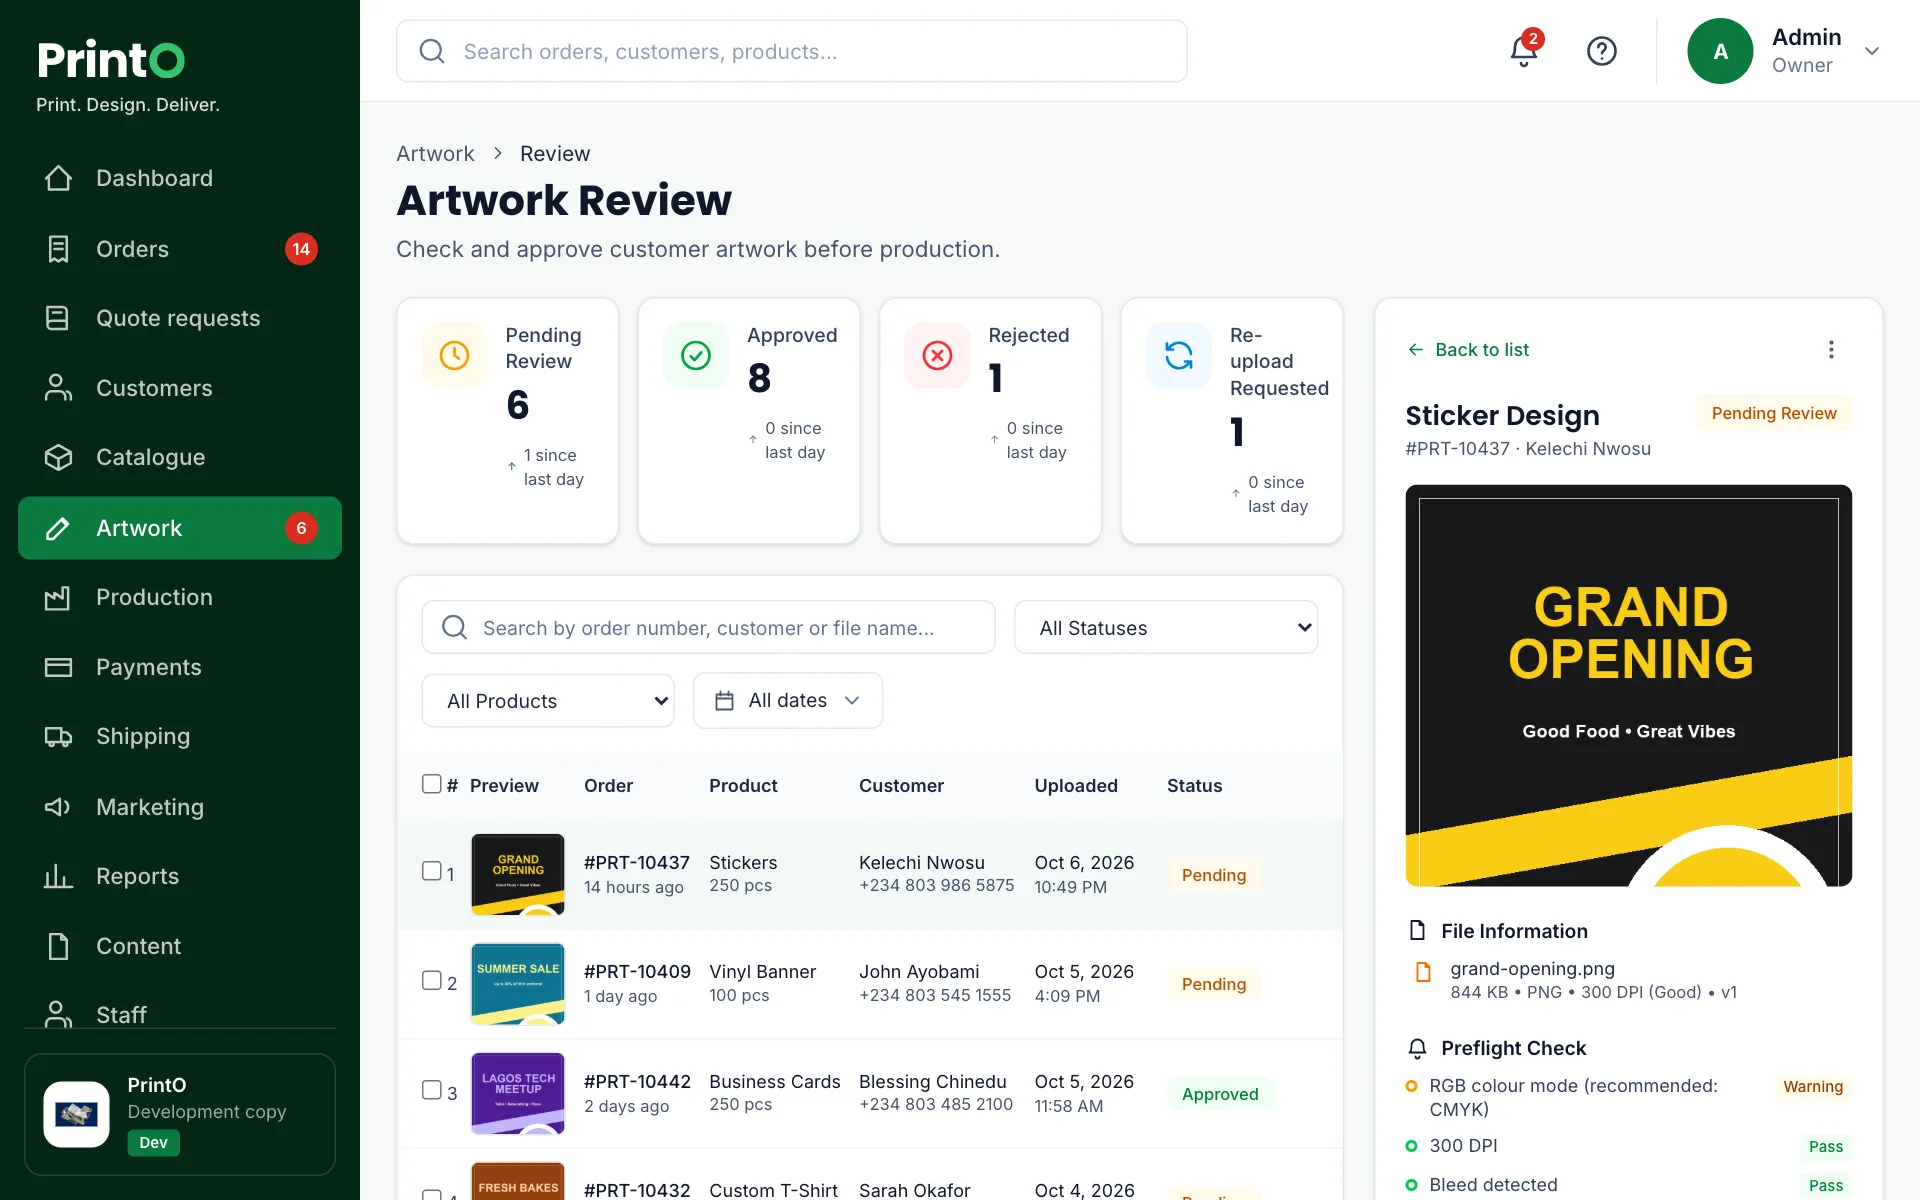Viewport: 1920px width, 1200px height.
Task: Open the Summer Sale thumbnail preview
Action: (518, 984)
